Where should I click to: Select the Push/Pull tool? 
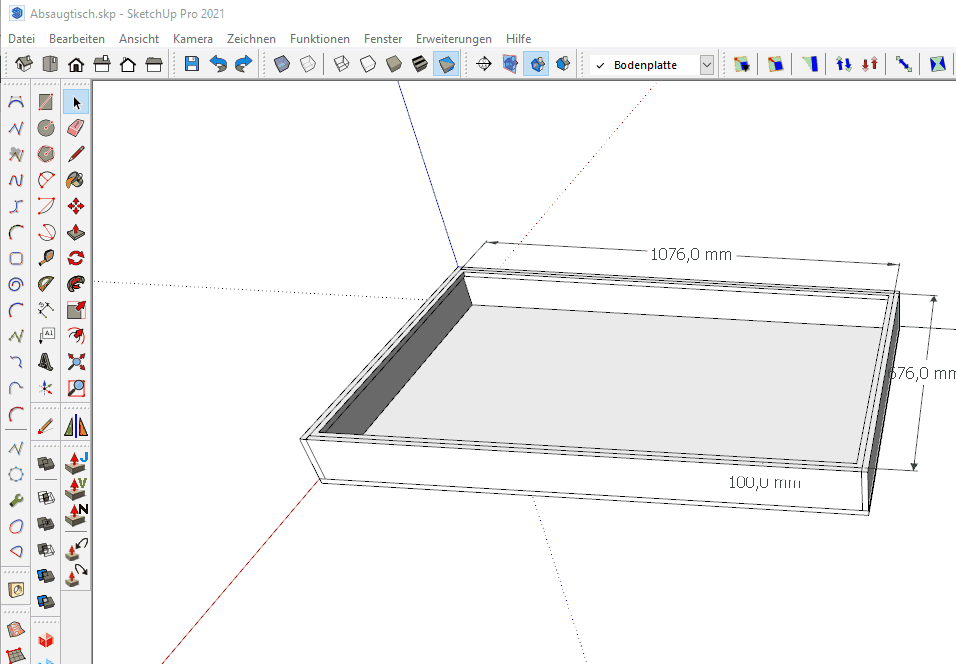point(76,232)
